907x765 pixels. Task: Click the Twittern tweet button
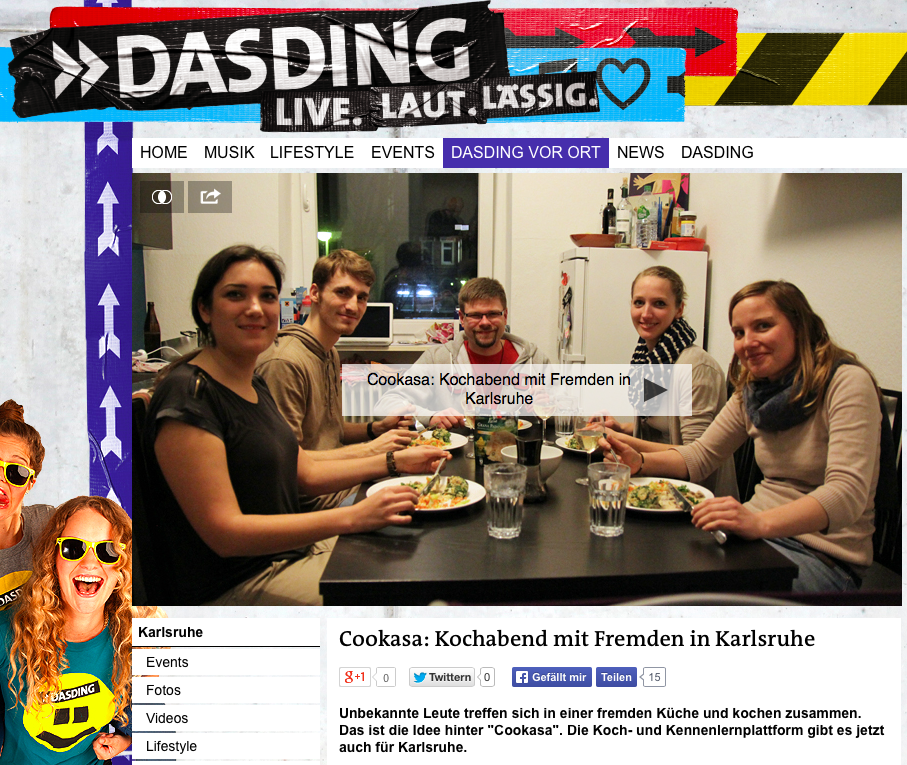[x=442, y=677]
